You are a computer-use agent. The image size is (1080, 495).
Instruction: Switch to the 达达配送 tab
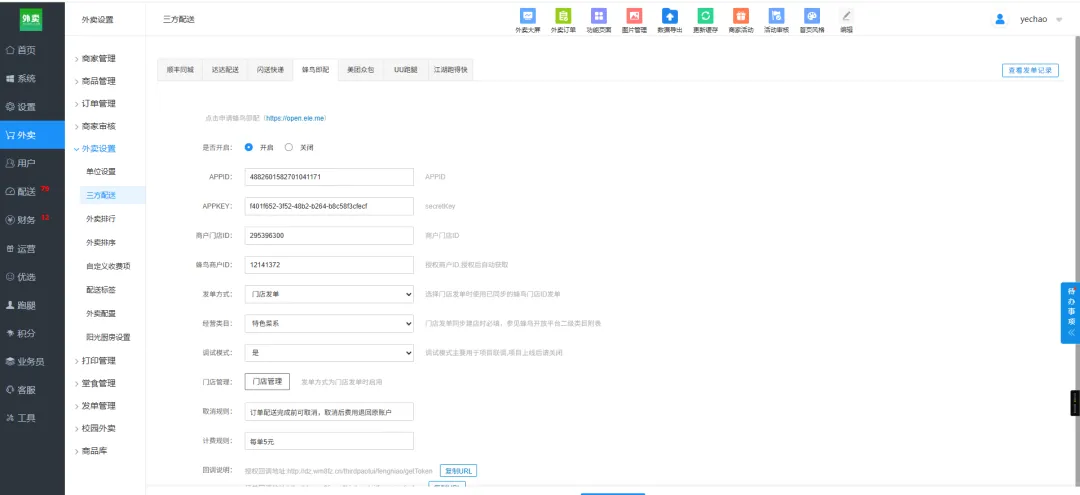225,70
